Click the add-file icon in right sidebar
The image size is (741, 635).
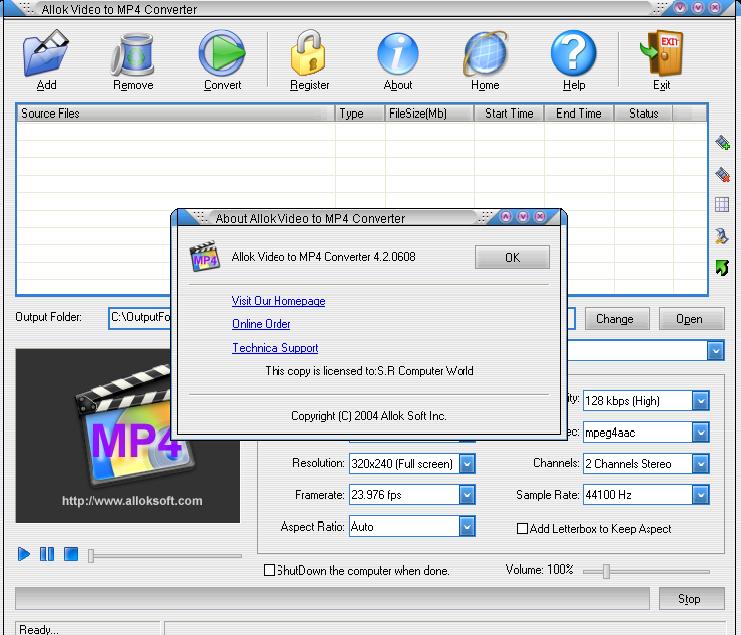(x=722, y=142)
